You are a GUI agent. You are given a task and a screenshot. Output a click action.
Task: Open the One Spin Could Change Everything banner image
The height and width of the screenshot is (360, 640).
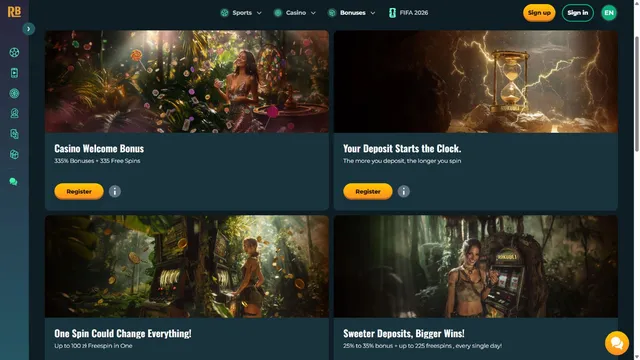[187, 267]
